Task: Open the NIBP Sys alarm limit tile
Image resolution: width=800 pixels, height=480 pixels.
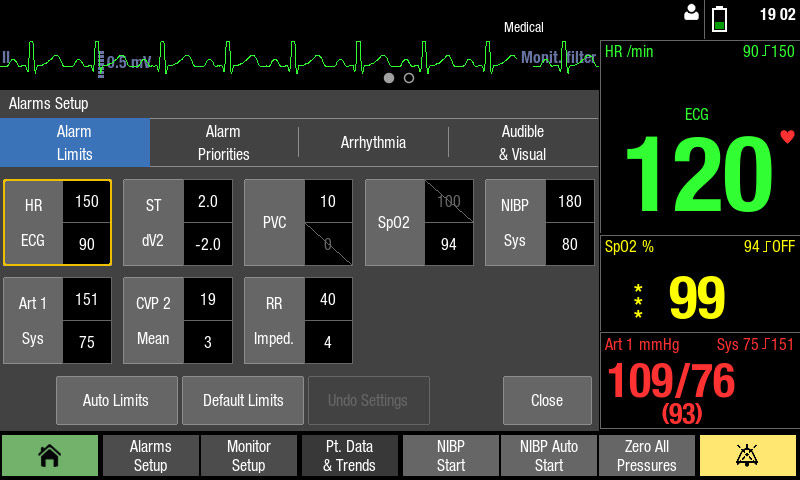Action: pyautogui.click(x=539, y=222)
